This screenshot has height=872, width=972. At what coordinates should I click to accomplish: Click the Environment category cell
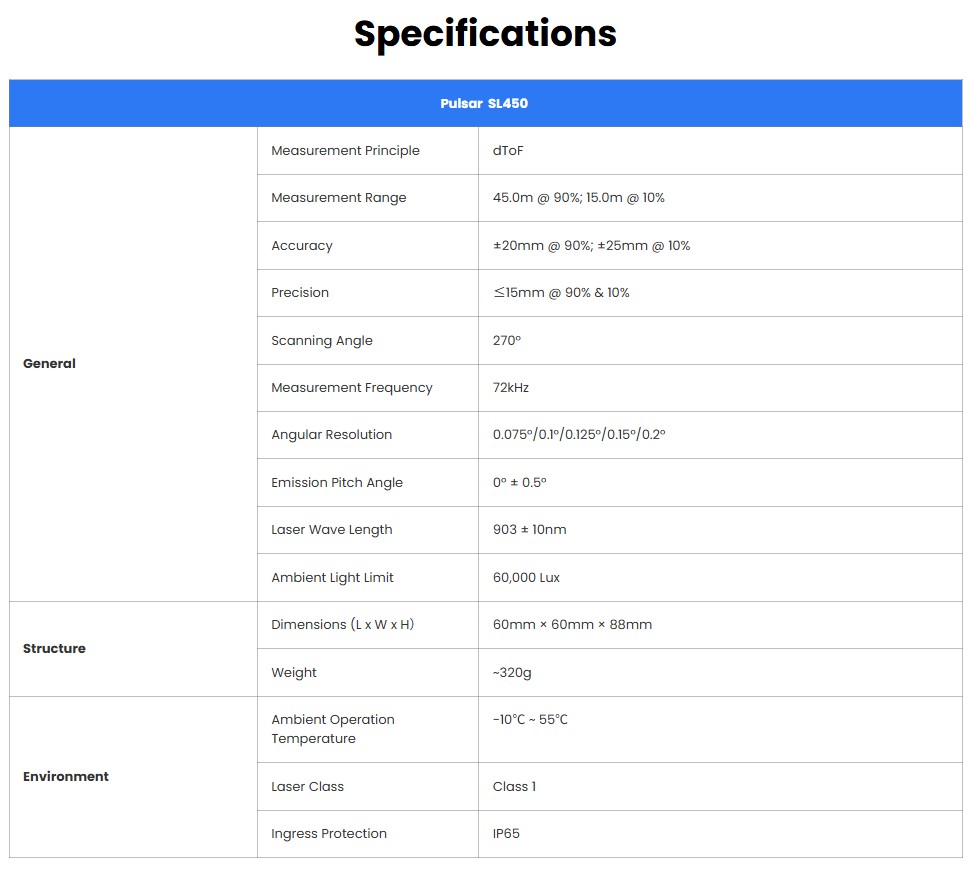tap(66, 777)
